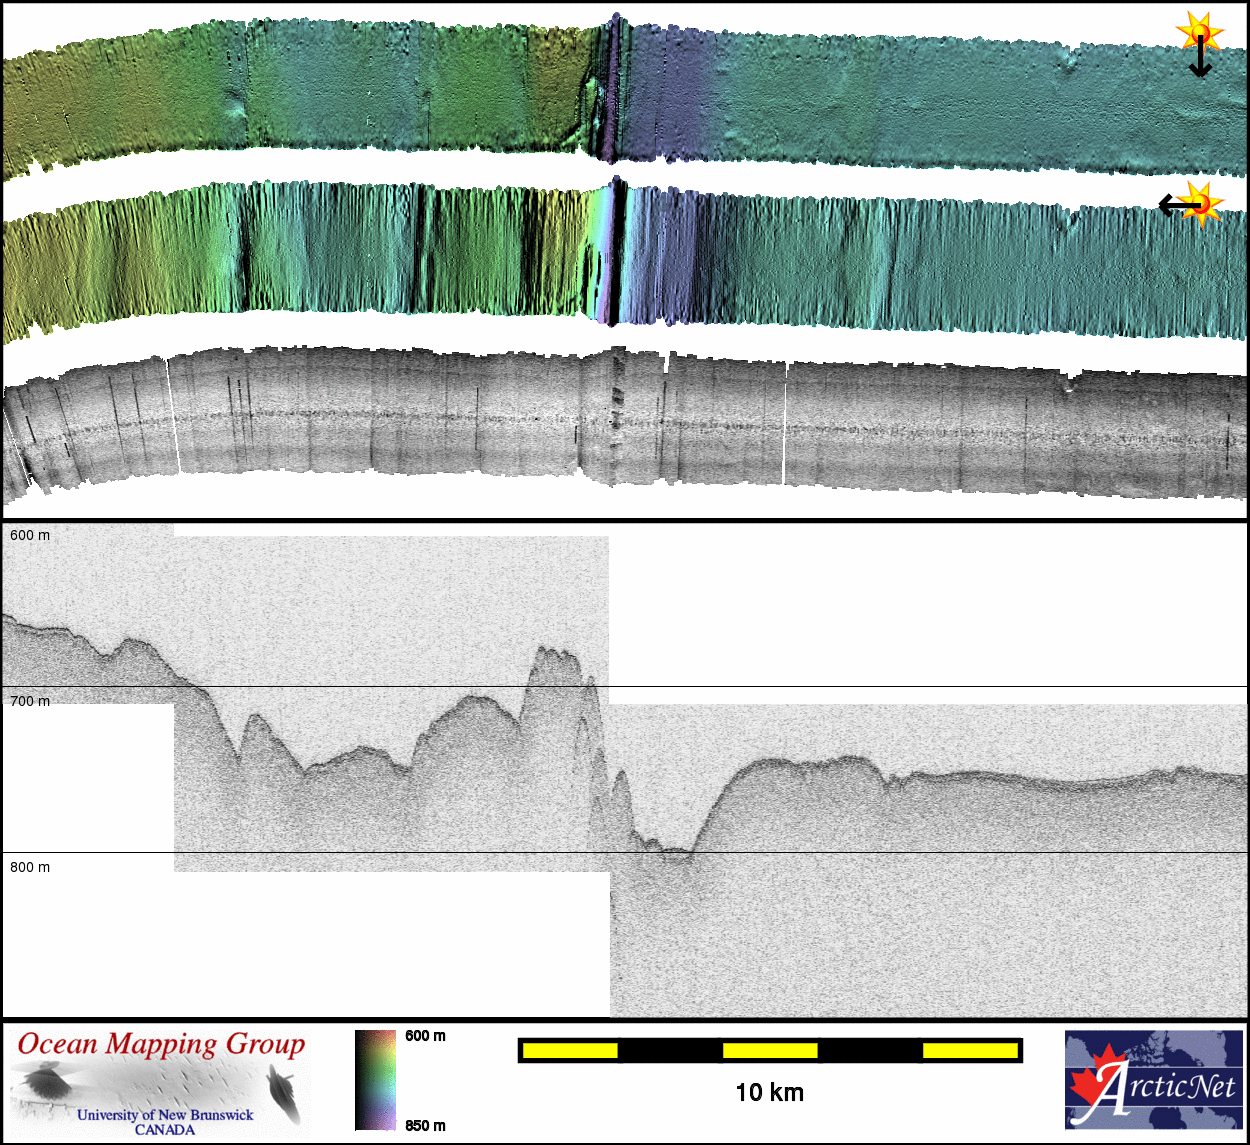This screenshot has width=1250, height=1145.
Task: Select the 850 m color legend label
Action: 425,1125
